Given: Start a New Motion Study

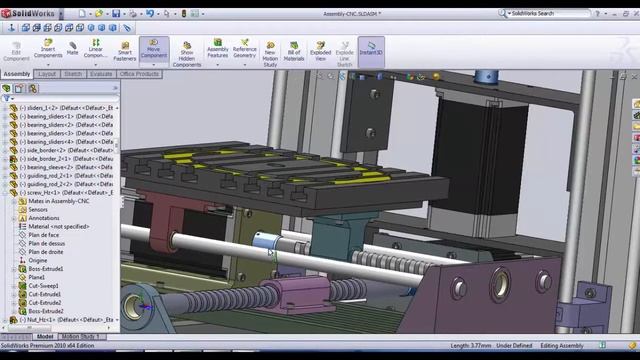Looking at the screenshot, I should tap(270, 54).
